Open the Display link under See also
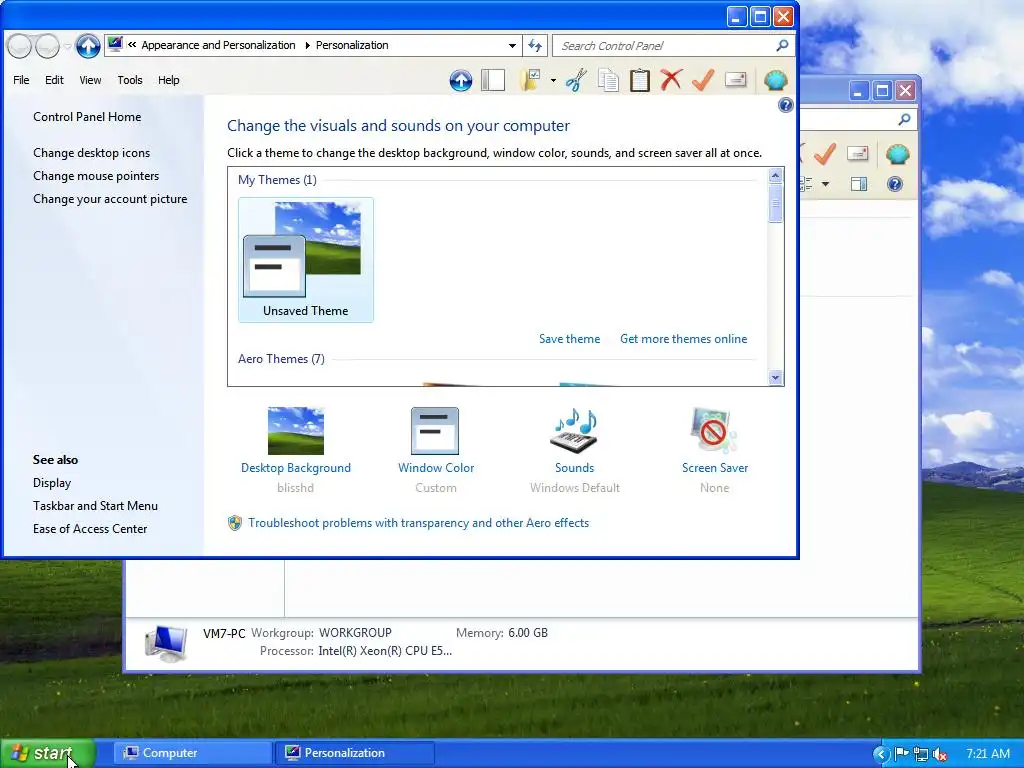The height and width of the screenshot is (768, 1024). (x=52, y=483)
